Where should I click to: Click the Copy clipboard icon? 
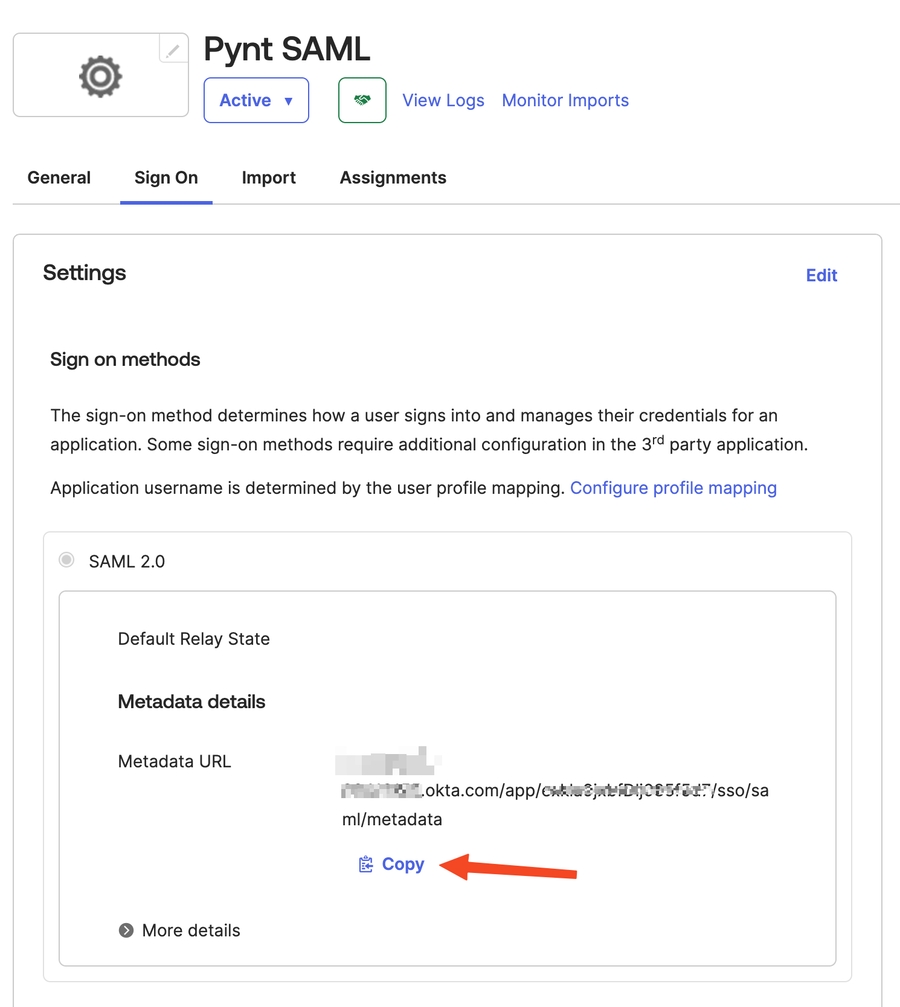click(x=366, y=864)
